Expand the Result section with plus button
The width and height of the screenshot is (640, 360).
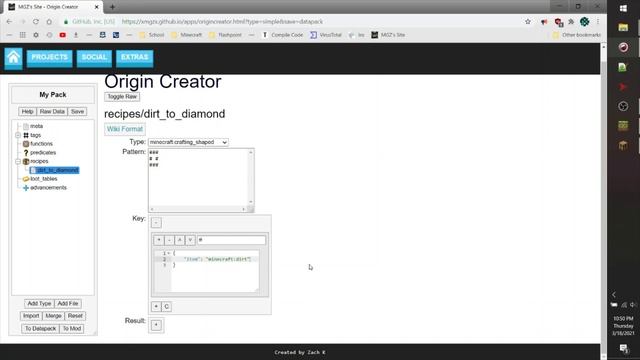click(156, 325)
